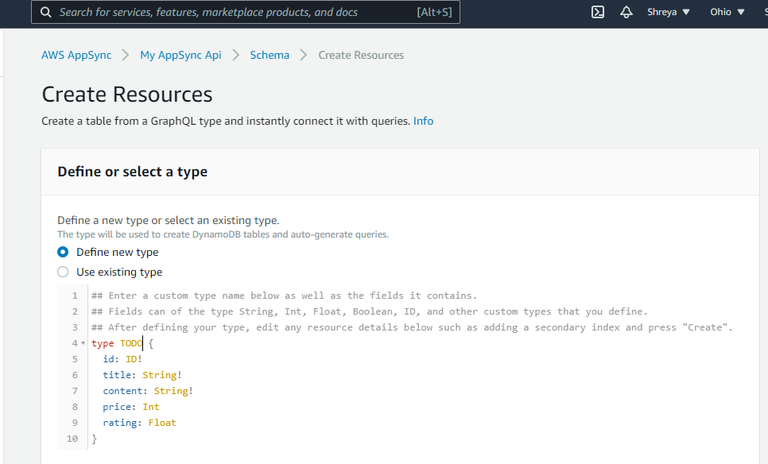Click the 'price: Int' field line
The image size is (768, 464).
click(x=131, y=407)
